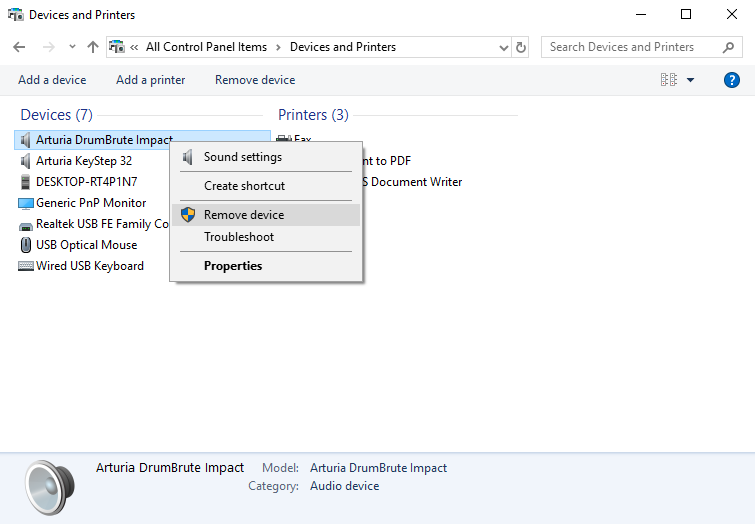
Task: Click the search magnifier icon
Action: [x=729, y=47]
